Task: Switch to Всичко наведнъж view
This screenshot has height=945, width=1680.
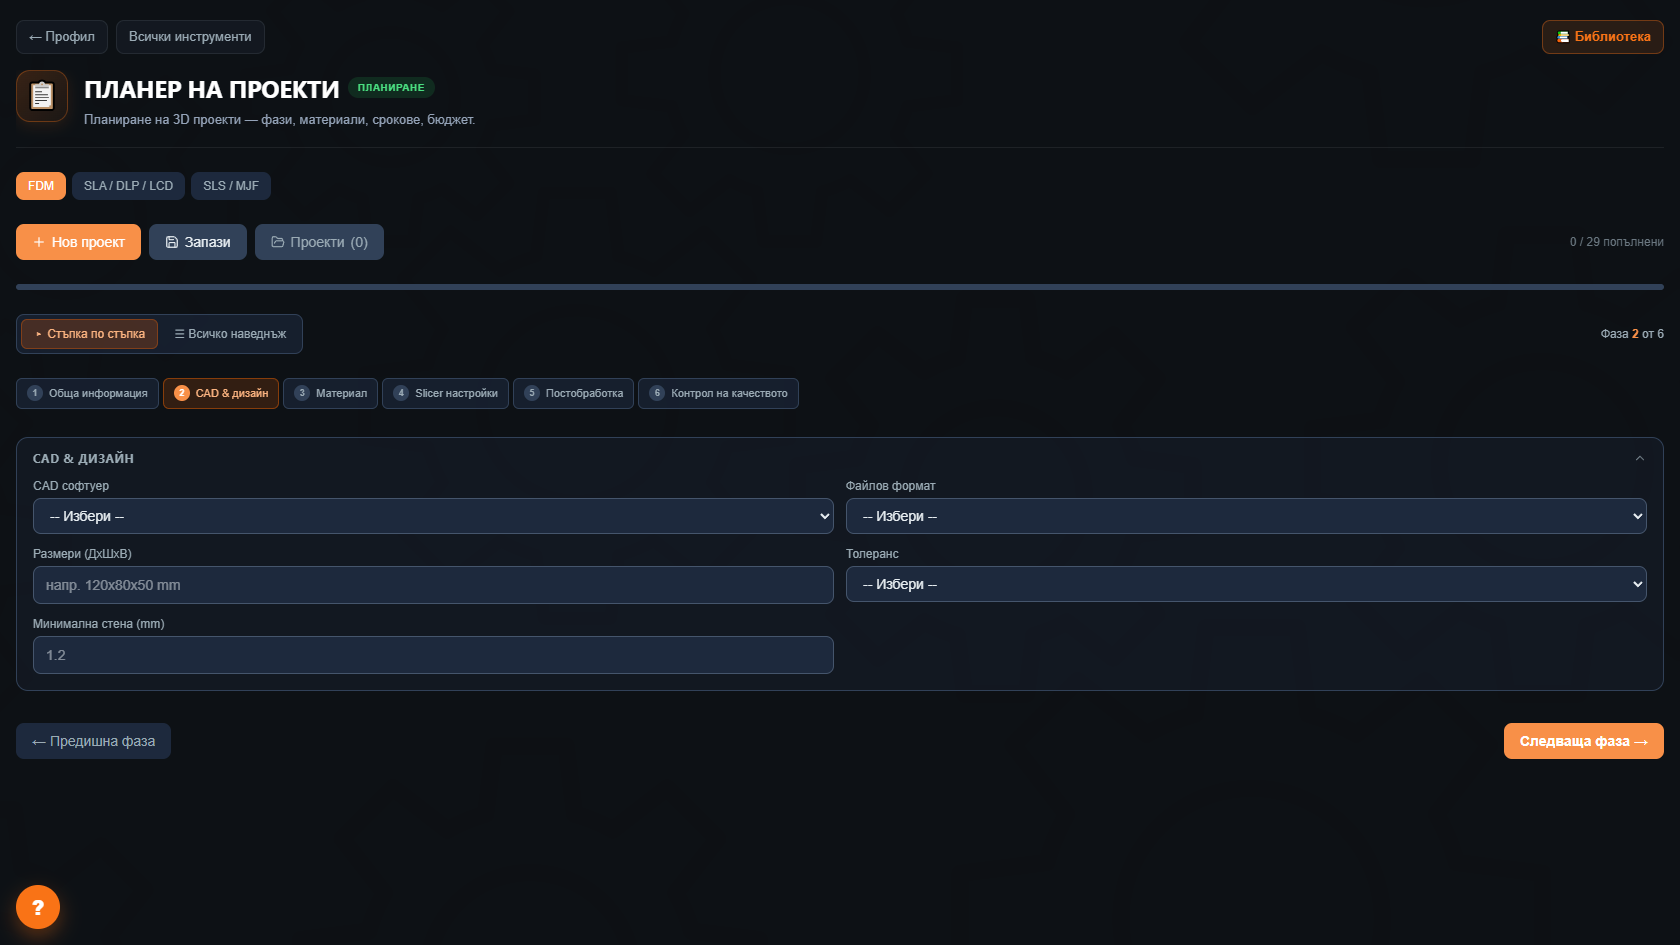Action: [230, 334]
